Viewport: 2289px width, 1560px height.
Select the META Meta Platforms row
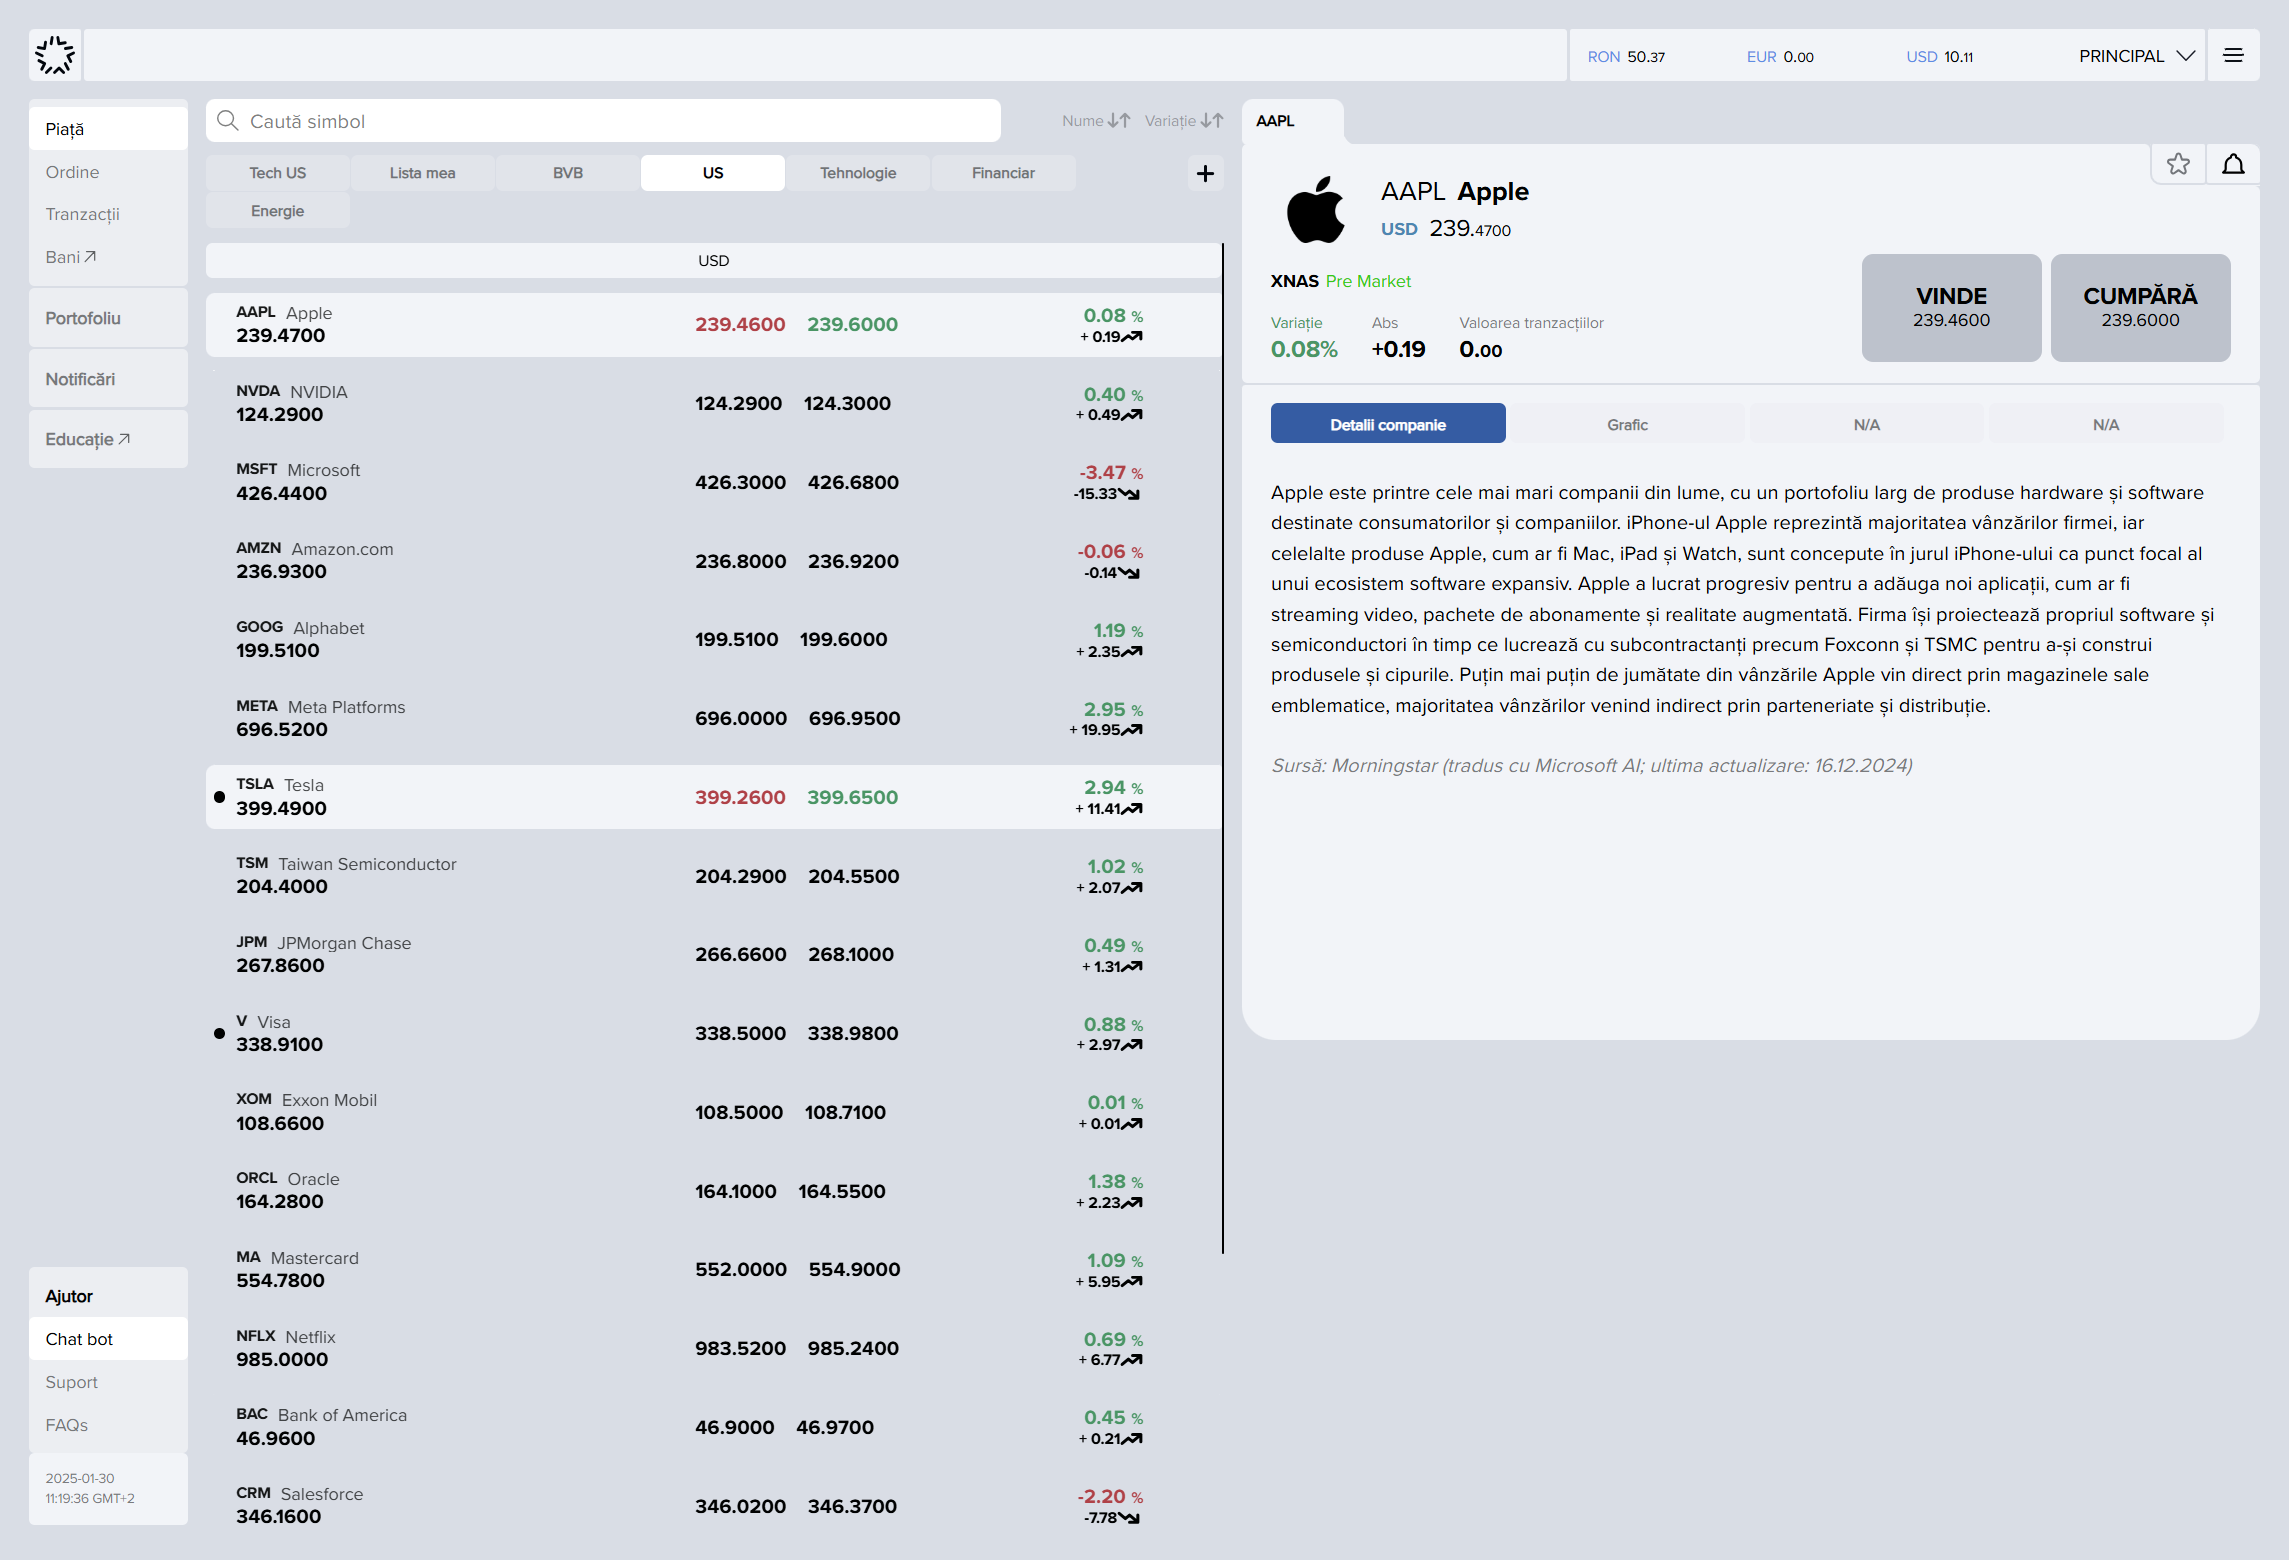click(x=713, y=718)
